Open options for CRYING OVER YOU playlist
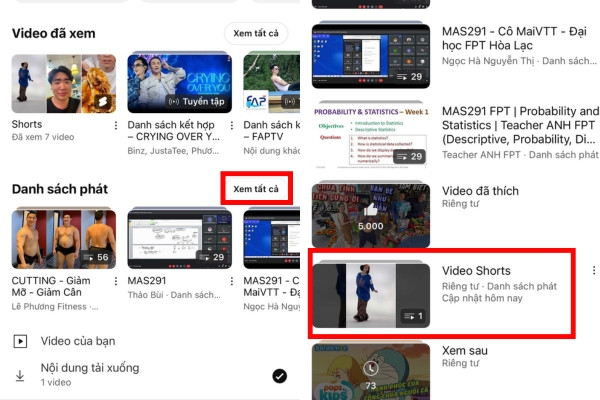600x400 pixels. [232, 125]
